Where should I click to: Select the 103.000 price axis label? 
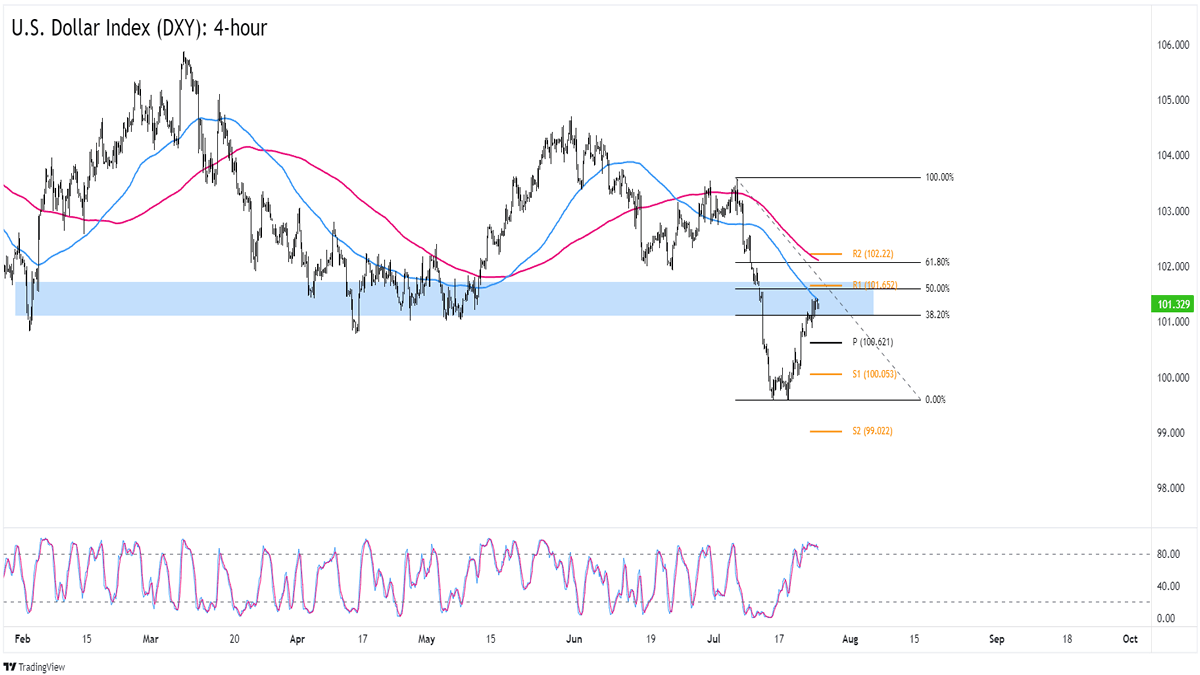coord(1173,212)
